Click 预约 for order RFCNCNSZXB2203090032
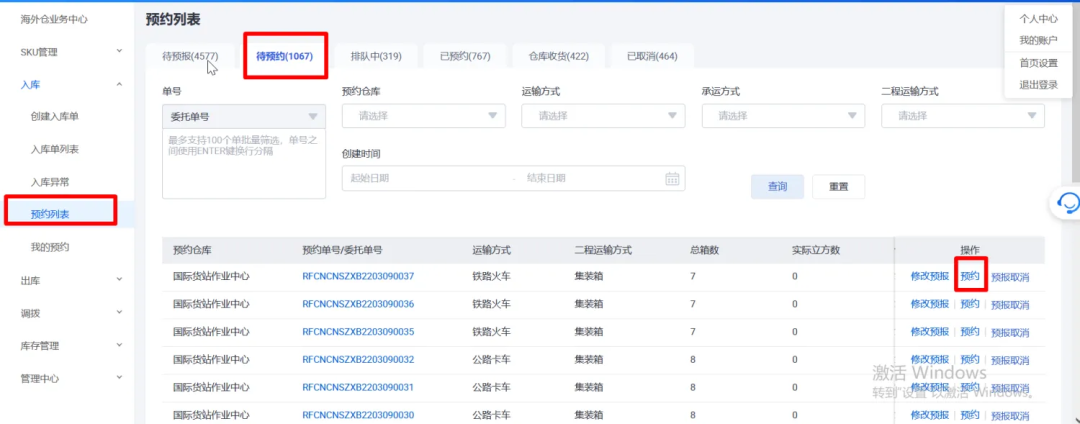Image resolution: width=1080 pixels, height=424 pixels. tap(970, 359)
